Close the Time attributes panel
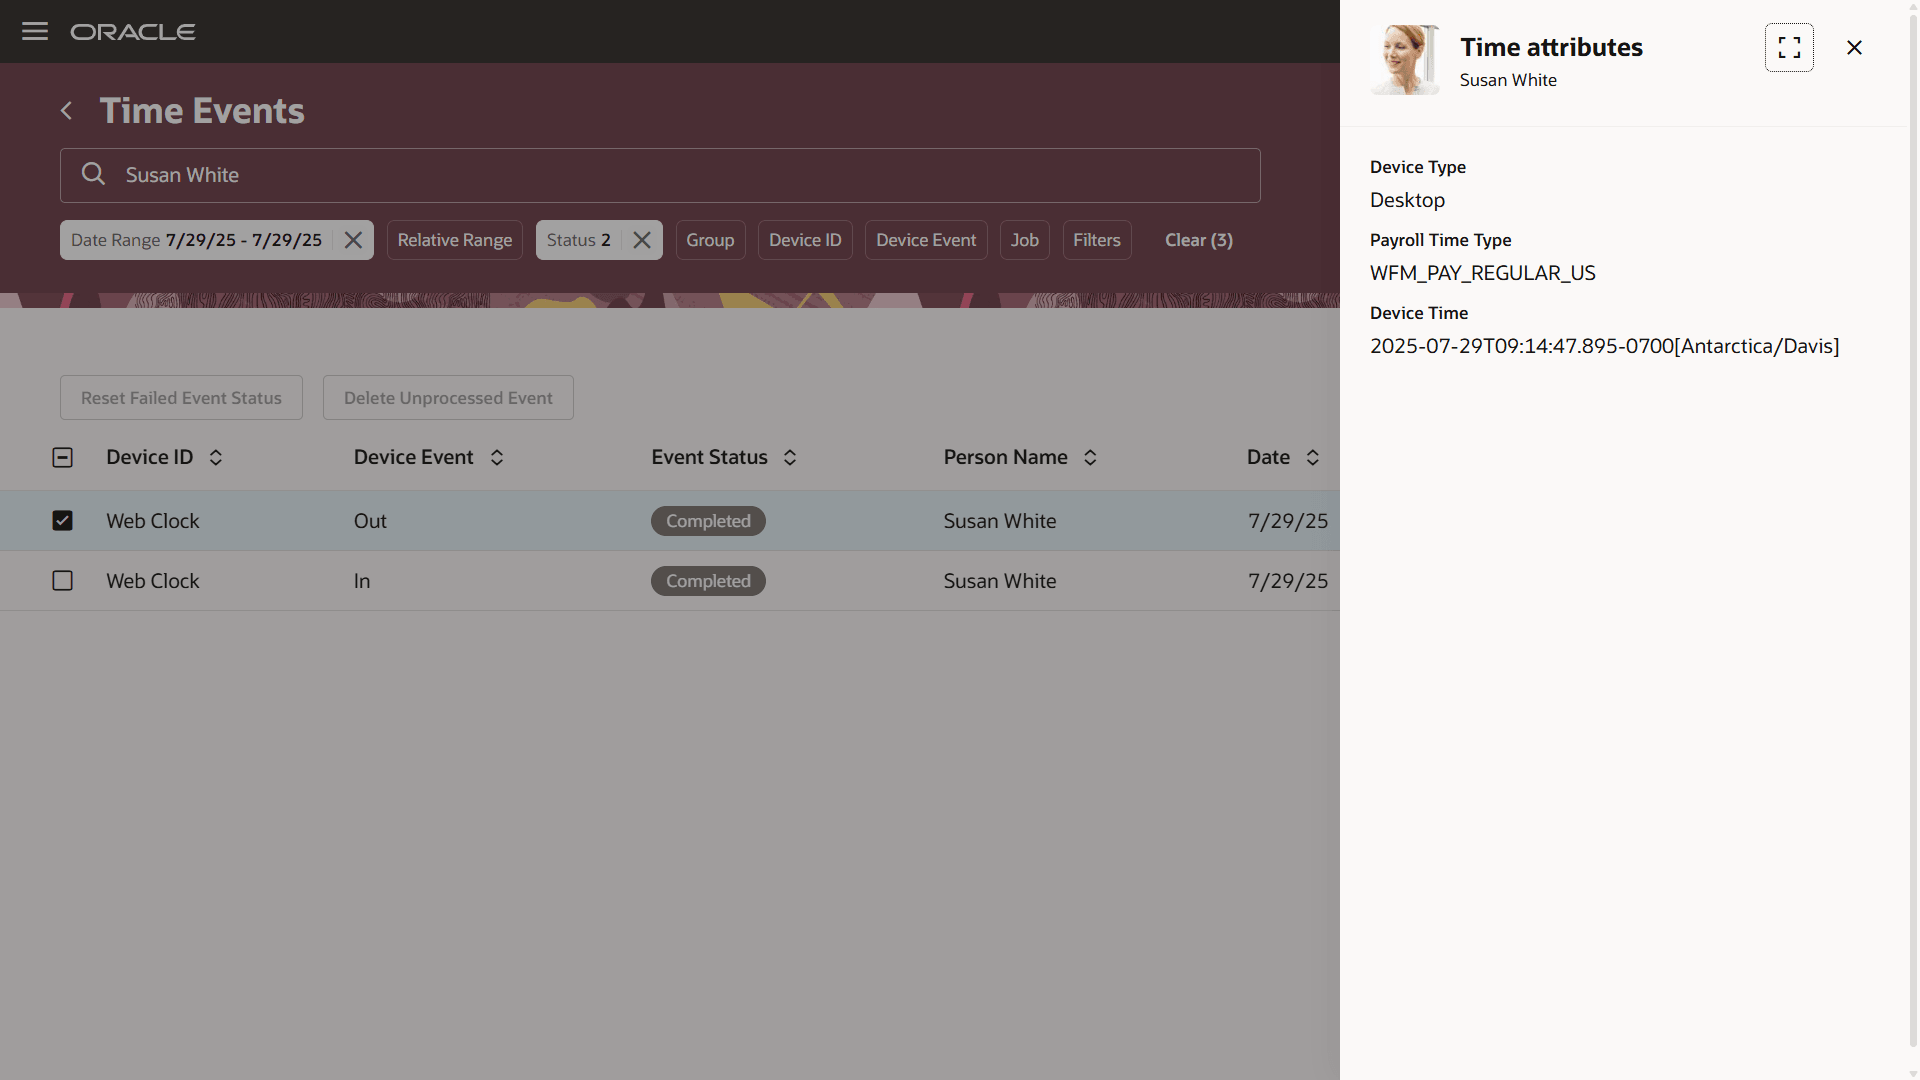Image resolution: width=1920 pixels, height=1080 pixels. (1854, 47)
